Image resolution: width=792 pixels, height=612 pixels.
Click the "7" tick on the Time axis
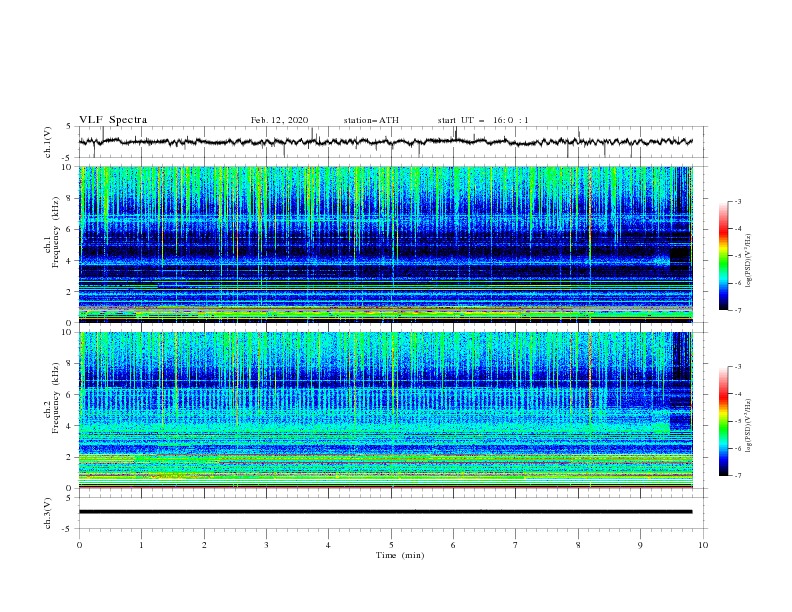click(x=516, y=545)
